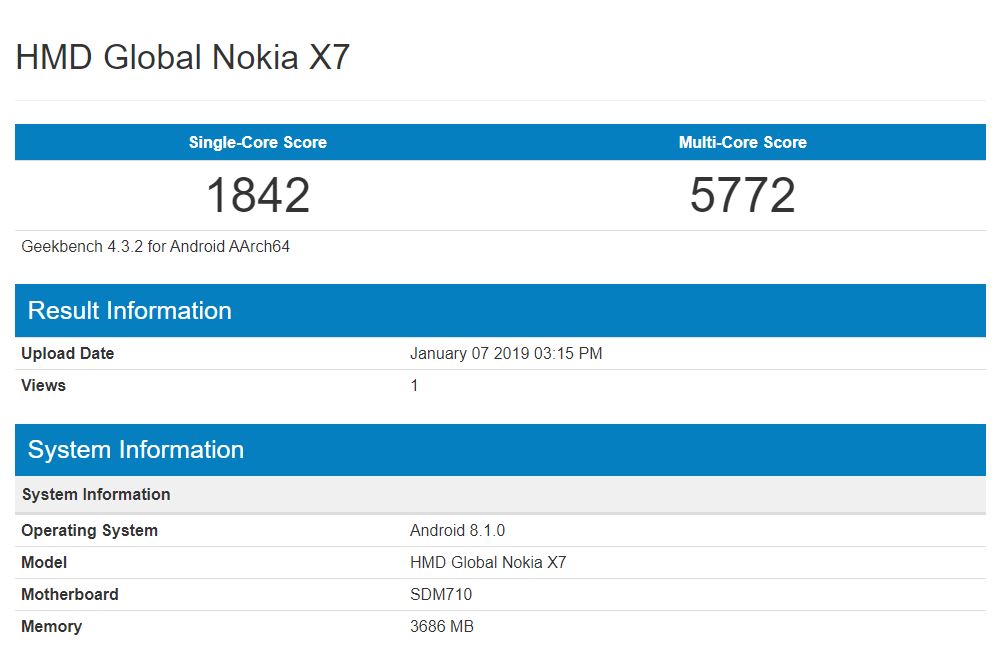This screenshot has width=994, height=662.
Task: Click the "Result Information" section heading
Action: point(130,311)
